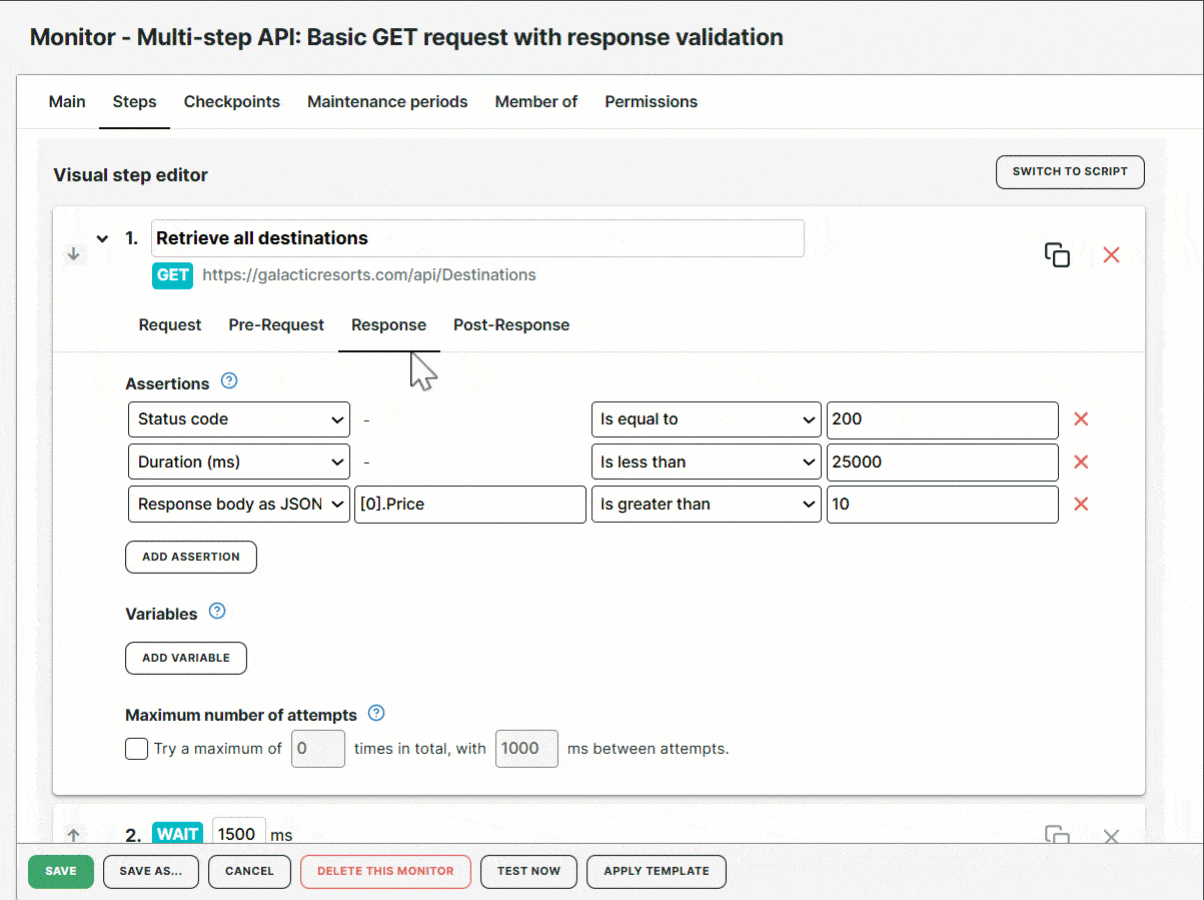
Task: Move step 1 down with arrow icon
Action: point(73,254)
